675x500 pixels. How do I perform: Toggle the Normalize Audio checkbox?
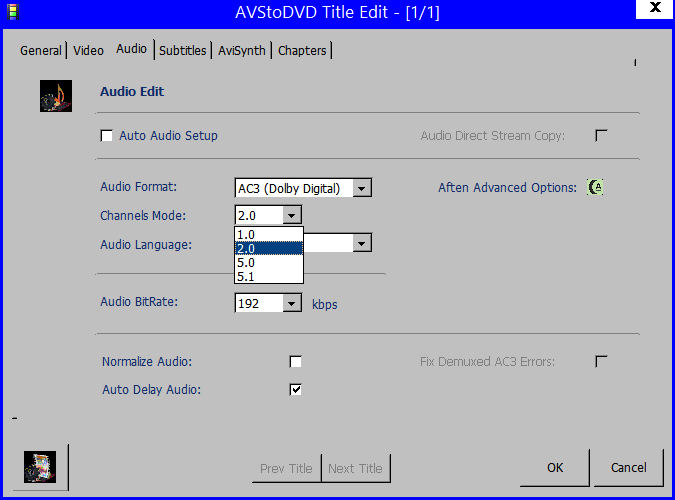(295, 362)
